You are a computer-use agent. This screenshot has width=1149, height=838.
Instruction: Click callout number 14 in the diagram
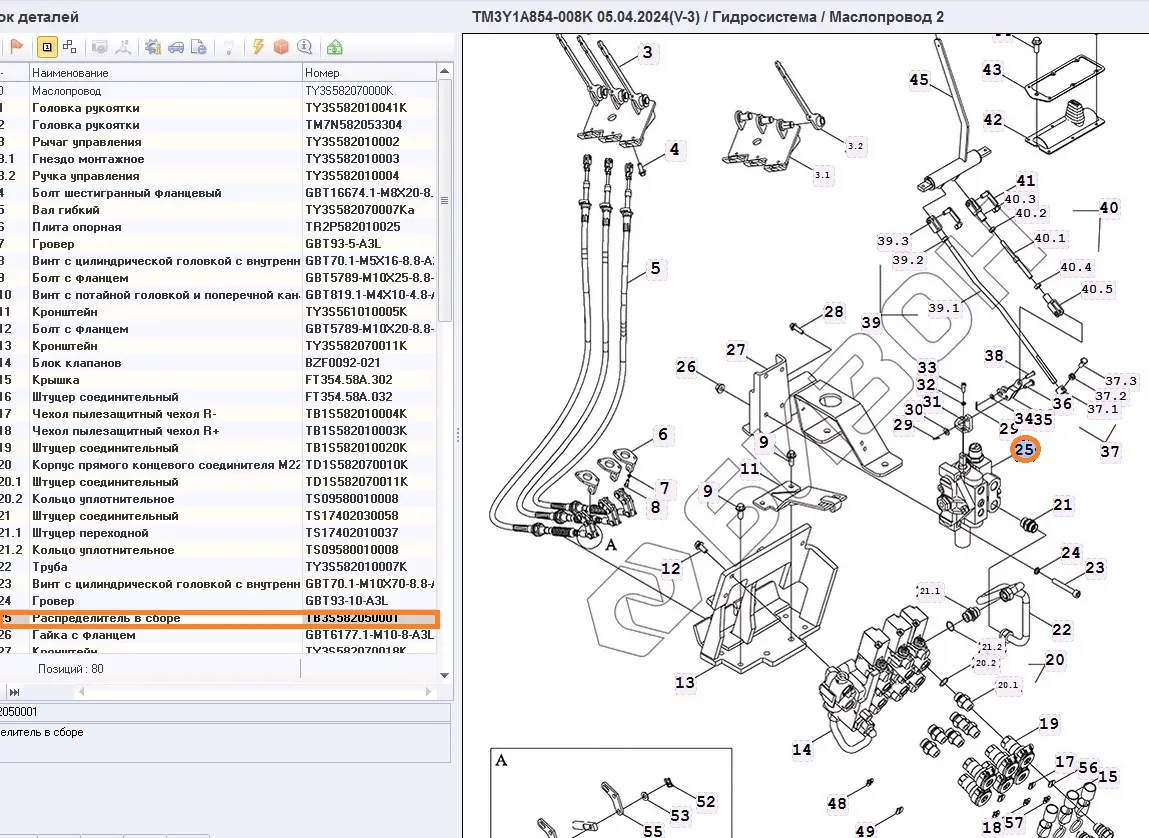pyautogui.click(x=802, y=749)
